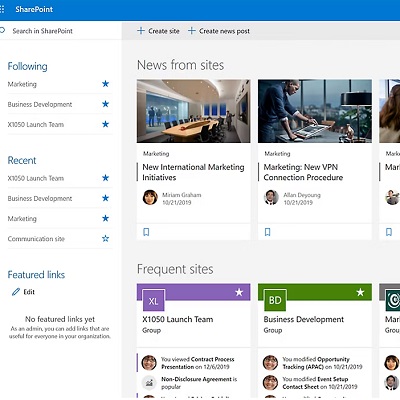This screenshot has height=400, width=400.
Task: Click the Create news post button
Action: point(219,31)
